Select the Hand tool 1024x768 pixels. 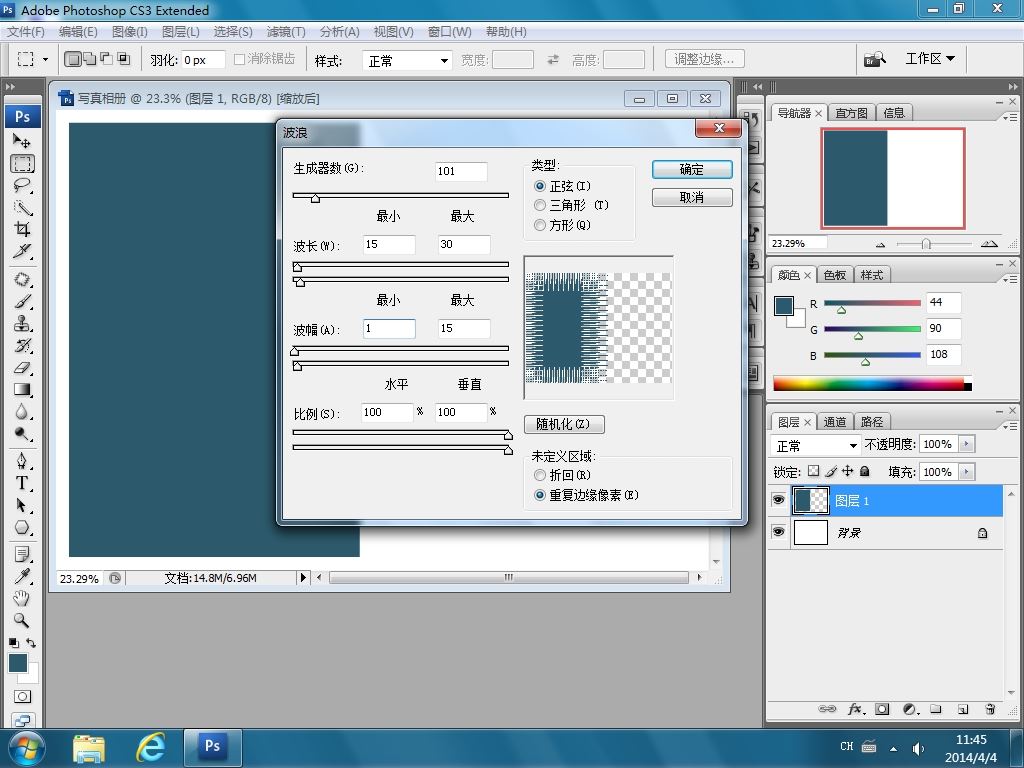click(22, 598)
